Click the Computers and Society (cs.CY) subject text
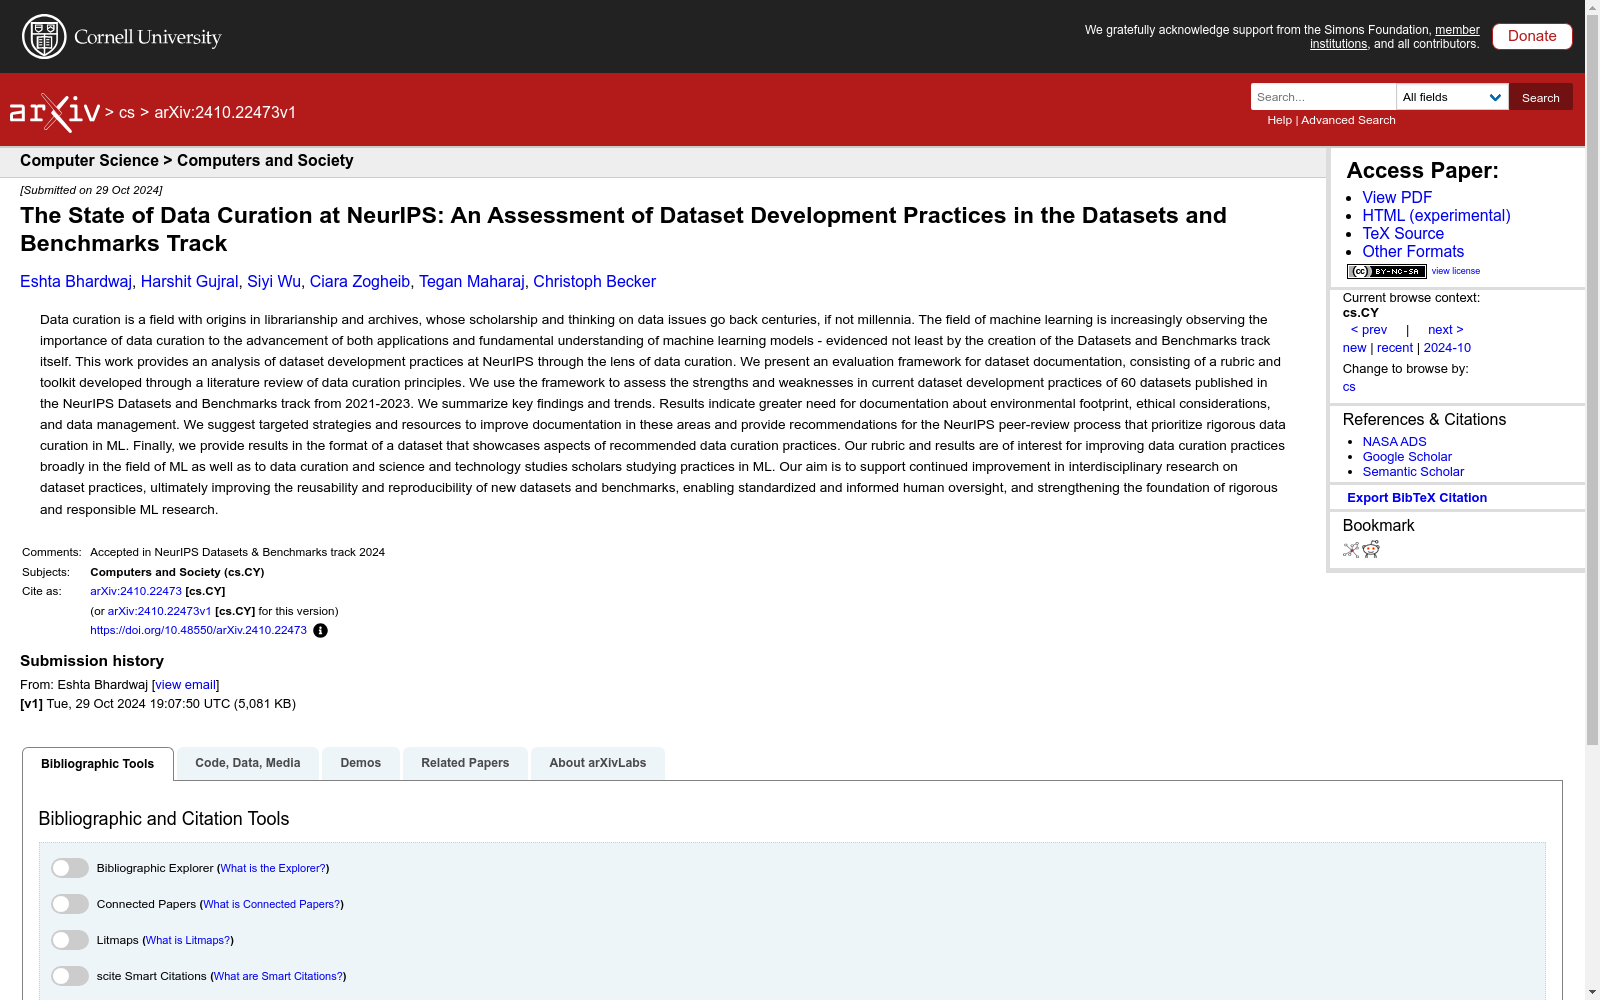Image resolution: width=1600 pixels, height=1000 pixels. coord(177,572)
